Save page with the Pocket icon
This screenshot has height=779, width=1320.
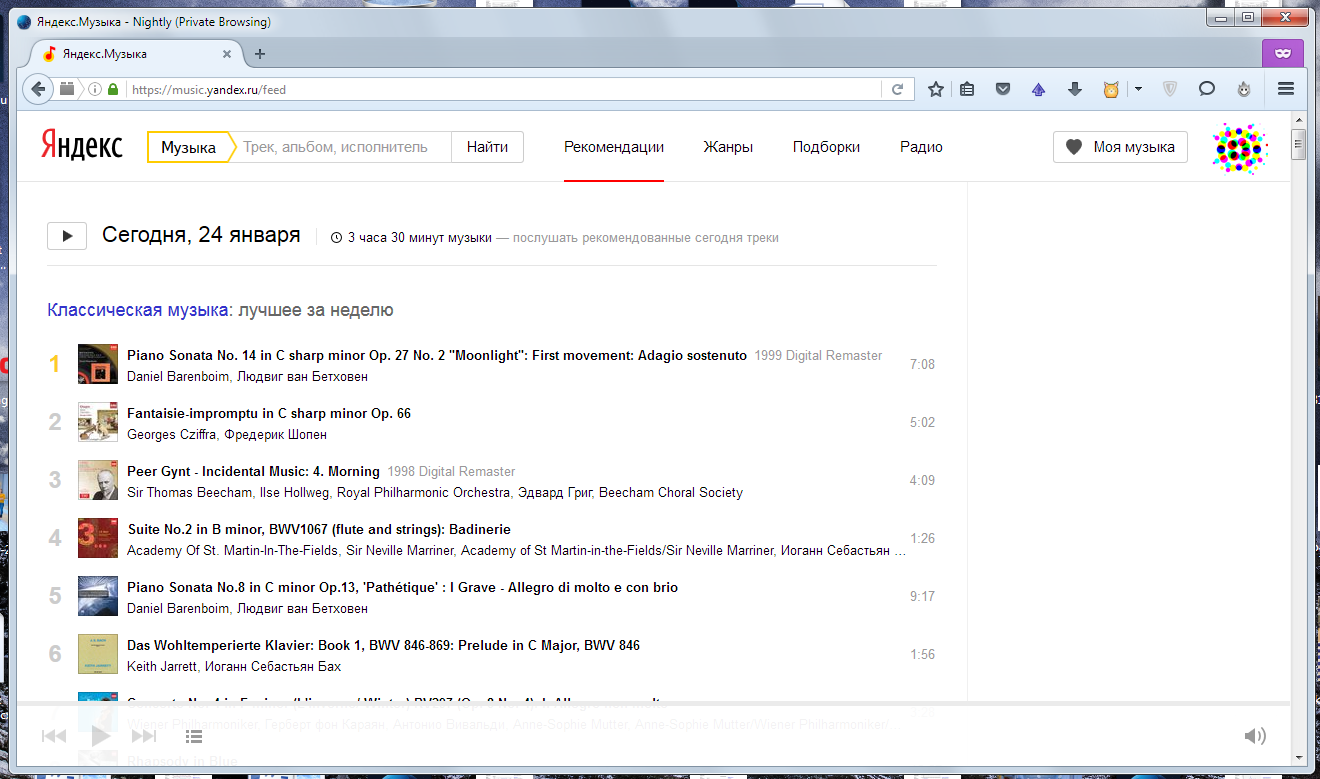tap(1003, 89)
